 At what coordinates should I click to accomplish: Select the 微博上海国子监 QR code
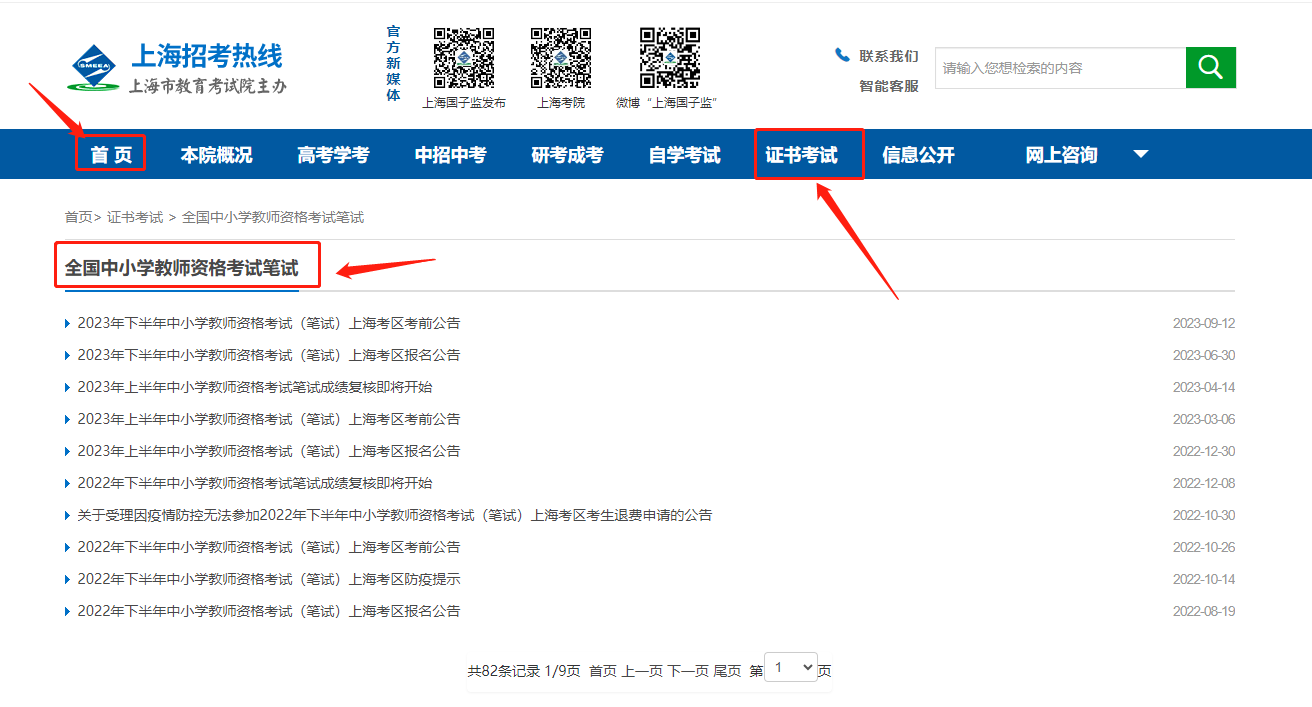(668, 60)
